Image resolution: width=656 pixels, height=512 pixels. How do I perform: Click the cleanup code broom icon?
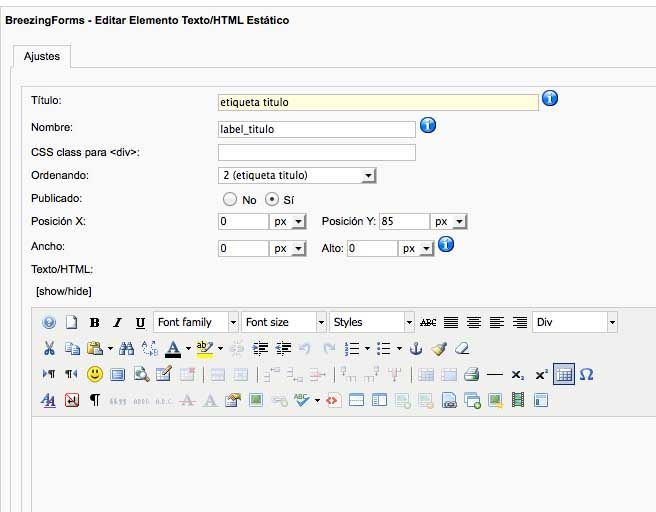click(439, 348)
